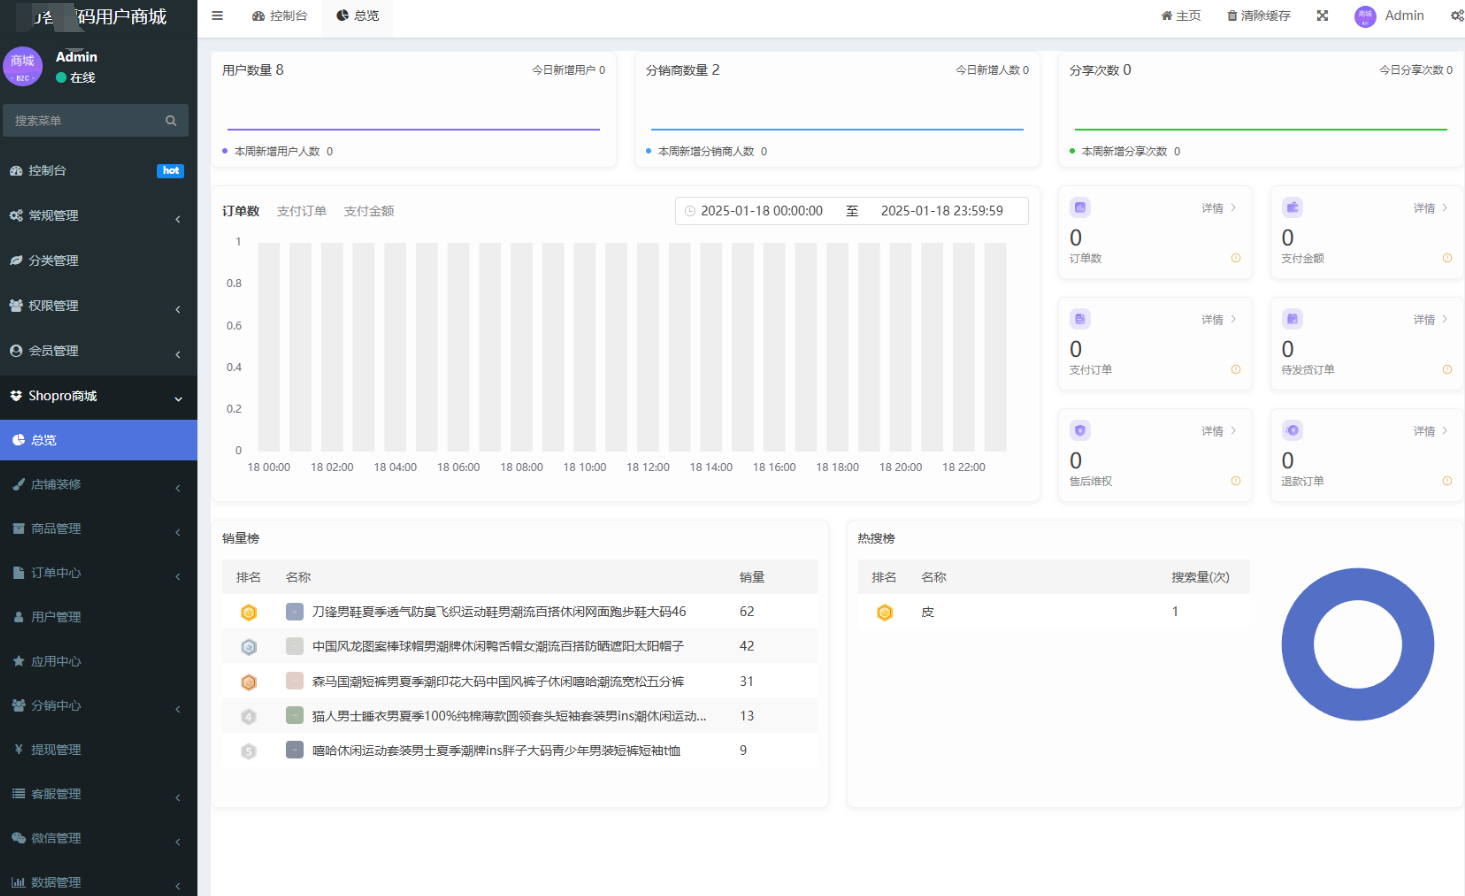Expand 分销中心 submenu

point(98,705)
